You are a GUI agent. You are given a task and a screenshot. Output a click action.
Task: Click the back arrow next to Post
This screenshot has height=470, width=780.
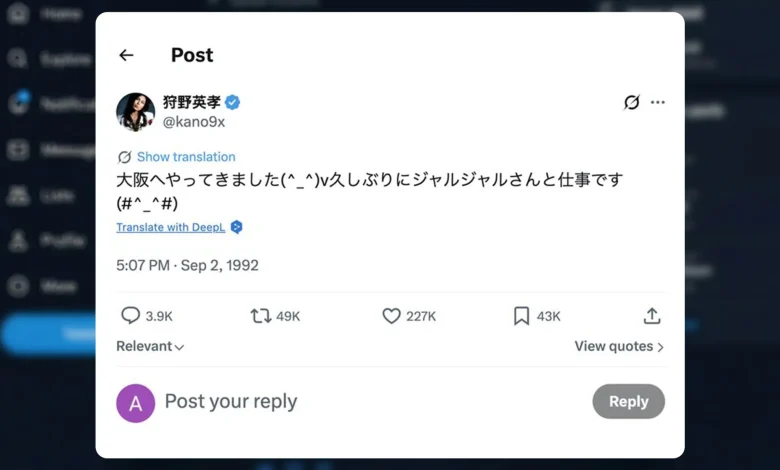pyautogui.click(x=126, y=55)
